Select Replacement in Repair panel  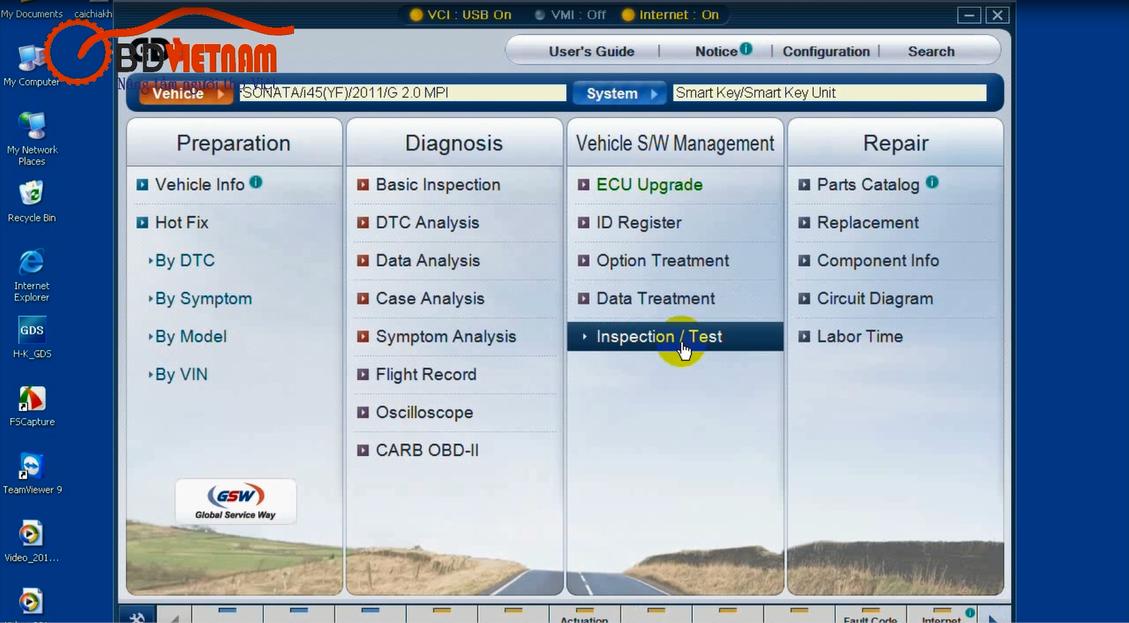point(868,223)
